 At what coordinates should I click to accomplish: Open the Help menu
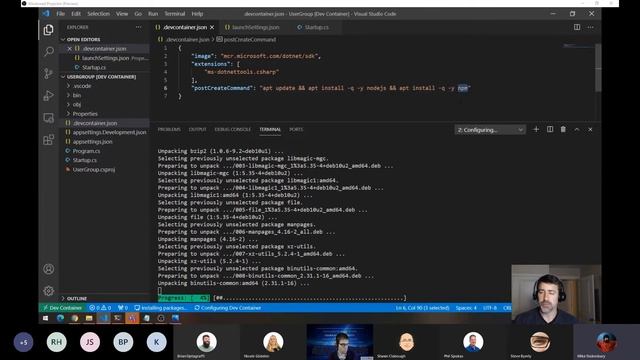[197, 14]
